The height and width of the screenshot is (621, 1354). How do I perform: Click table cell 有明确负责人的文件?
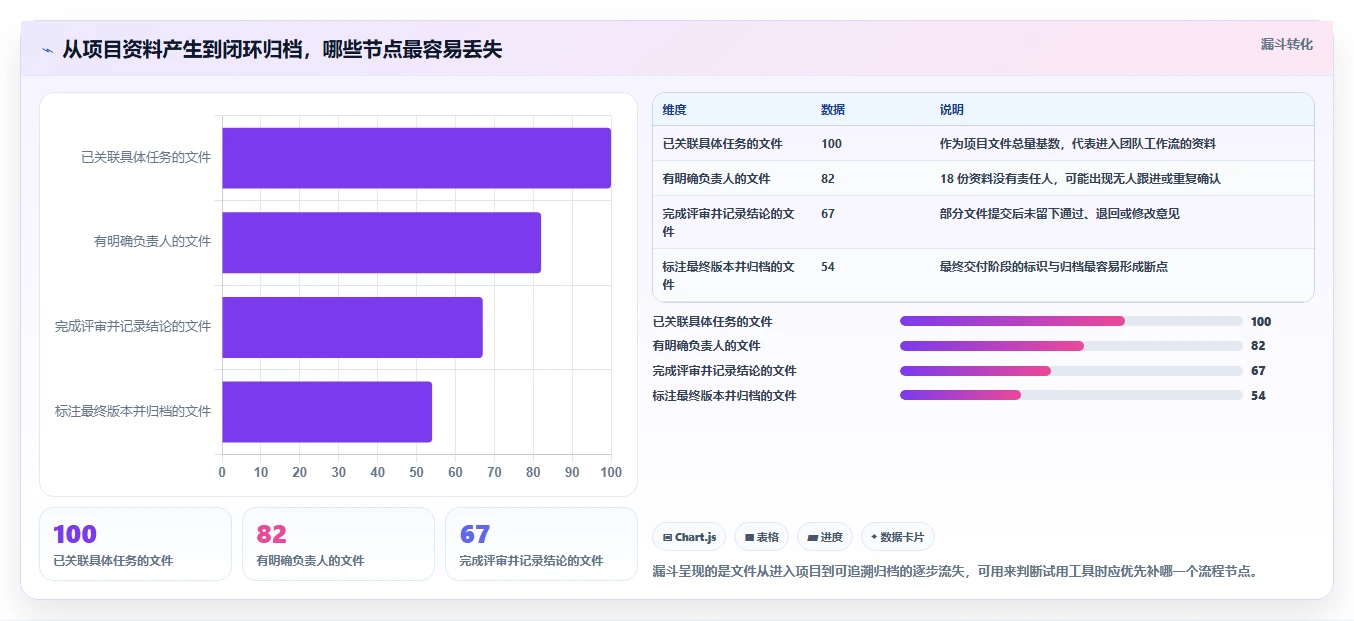(x=717, y=179)
